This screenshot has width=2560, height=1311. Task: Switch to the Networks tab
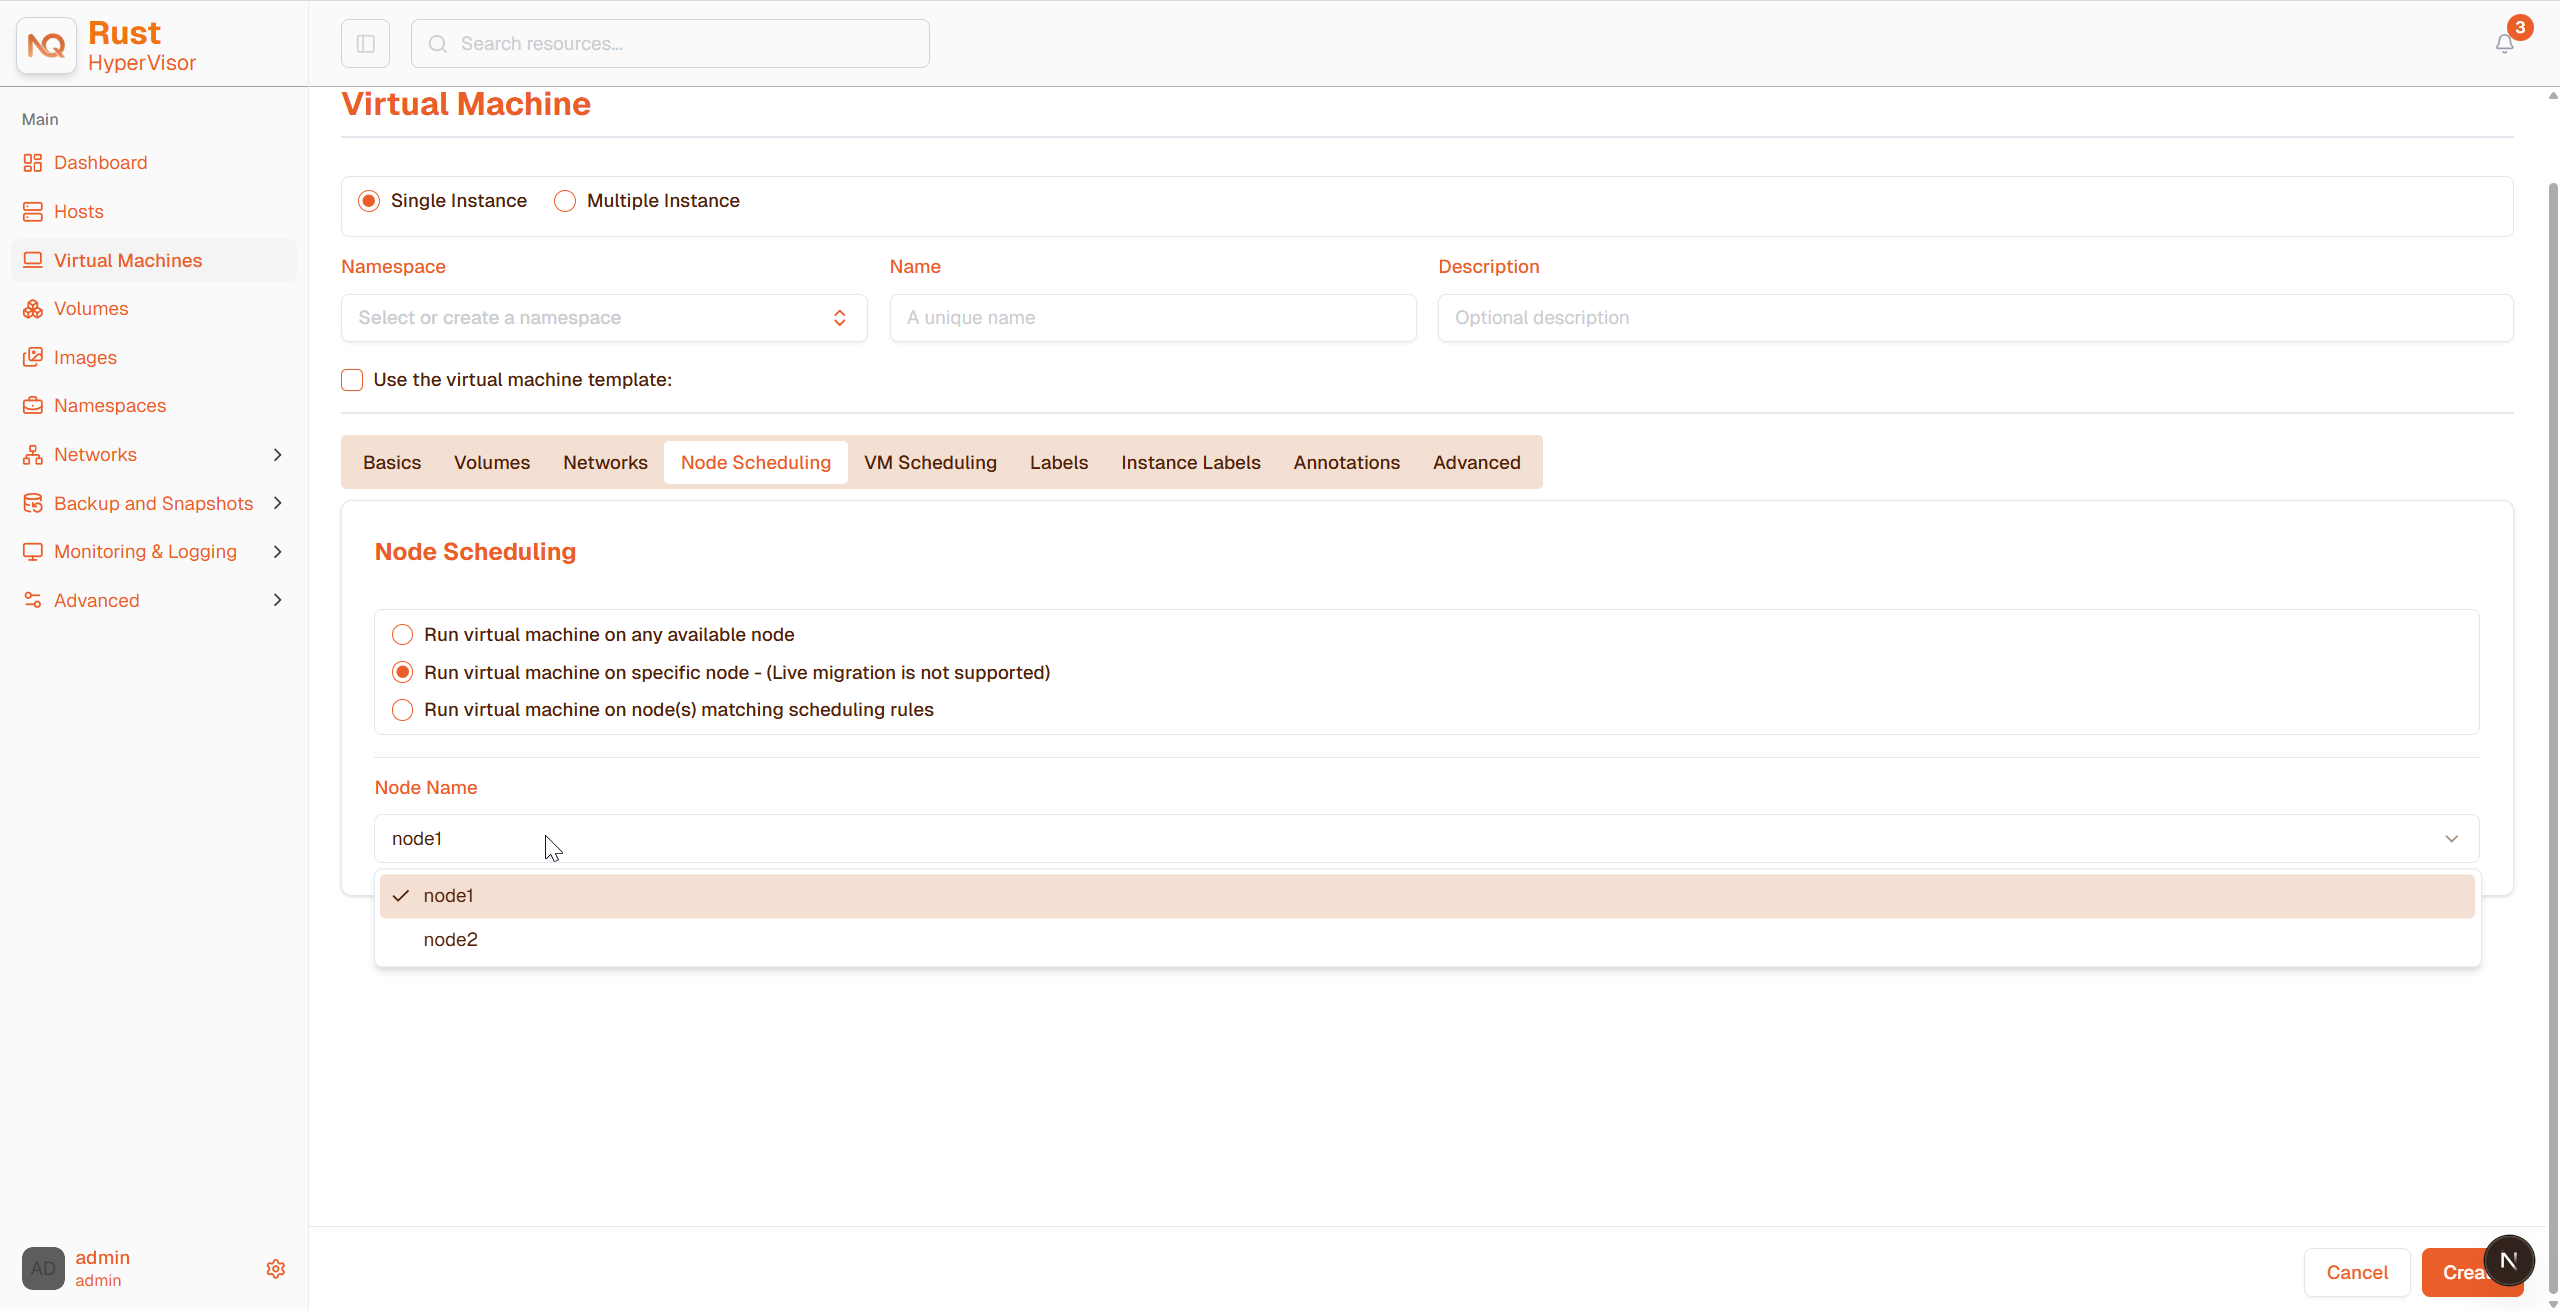click(x=605, y=463)
